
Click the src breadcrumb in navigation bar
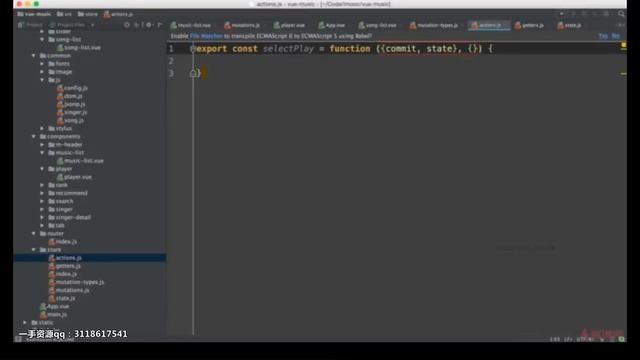(64, 14)
